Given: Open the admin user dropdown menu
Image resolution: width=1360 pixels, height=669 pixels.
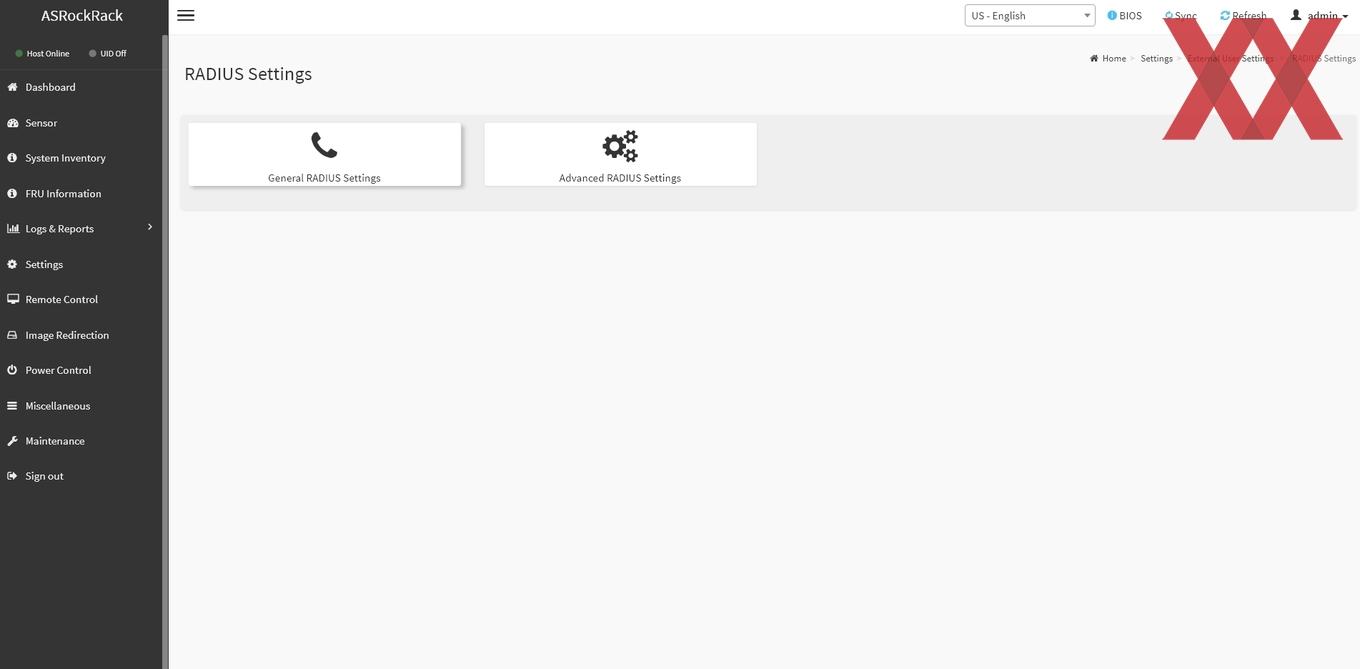Looking at the screenshot, I should tap(1319, 15).
